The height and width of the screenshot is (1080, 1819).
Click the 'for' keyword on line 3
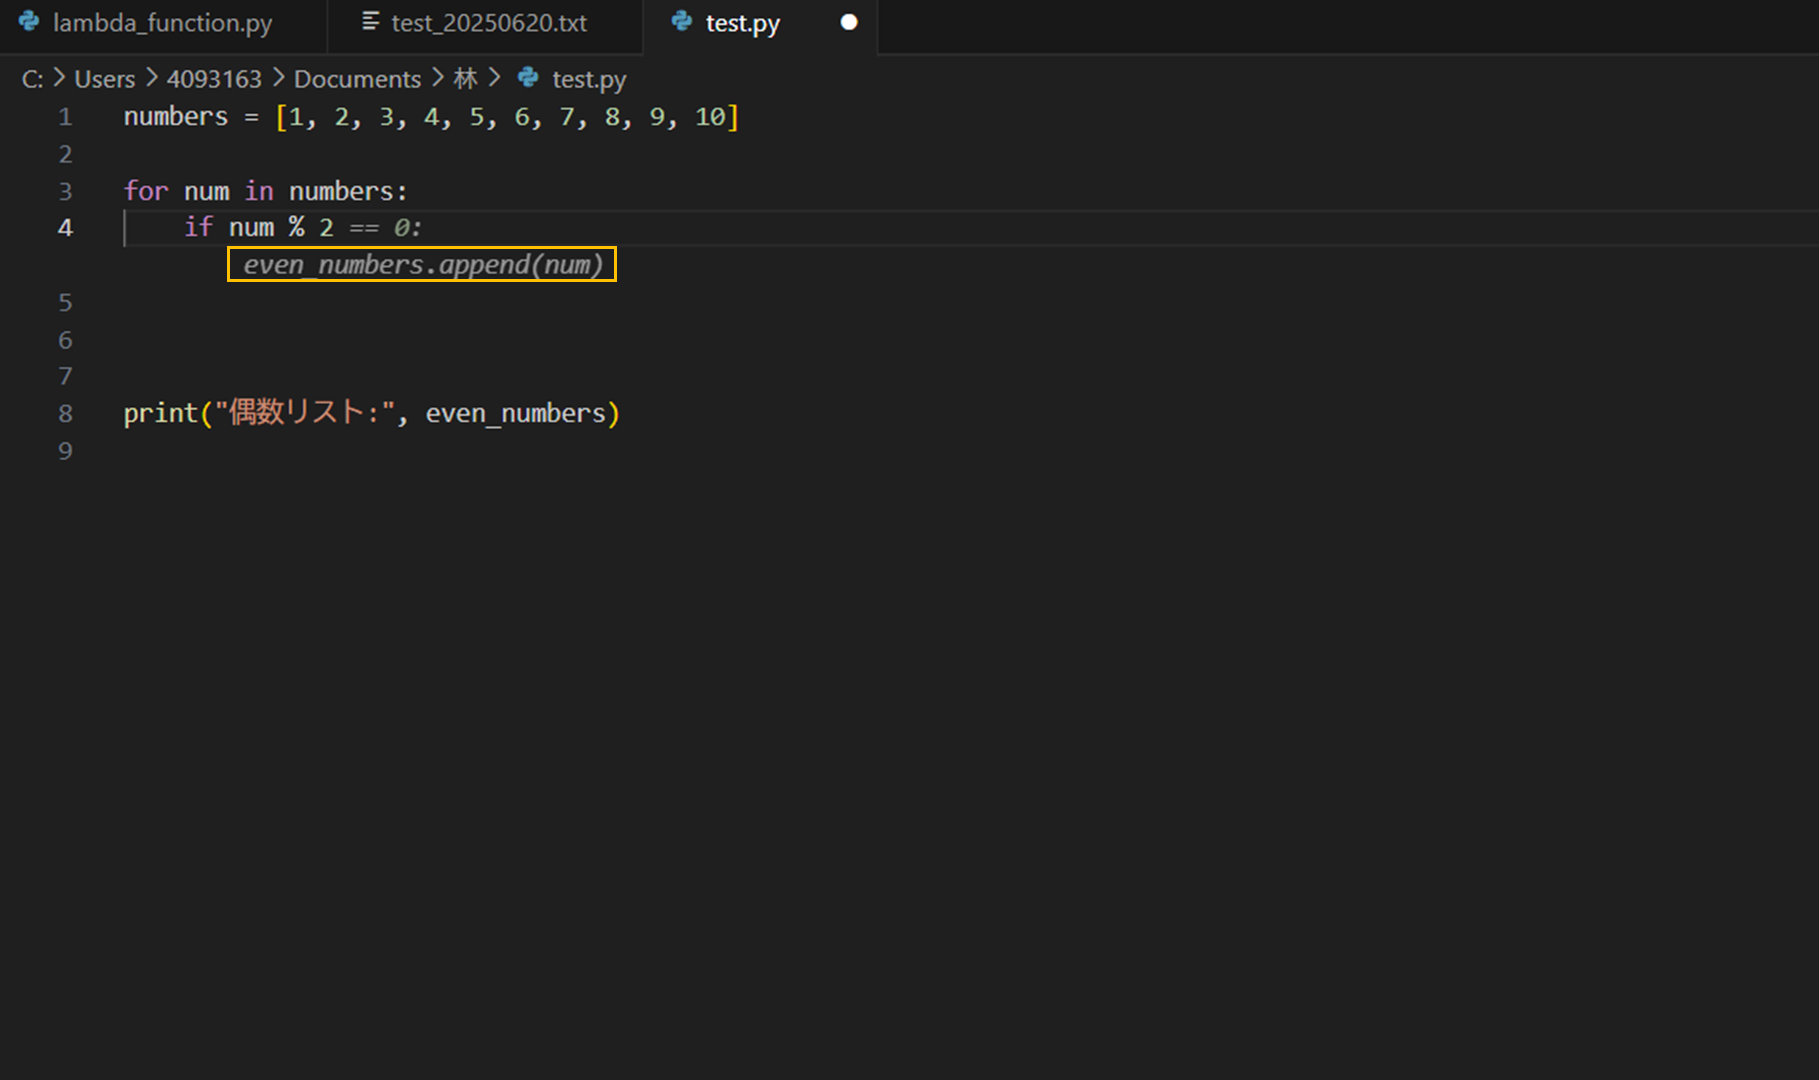point(146,191)
